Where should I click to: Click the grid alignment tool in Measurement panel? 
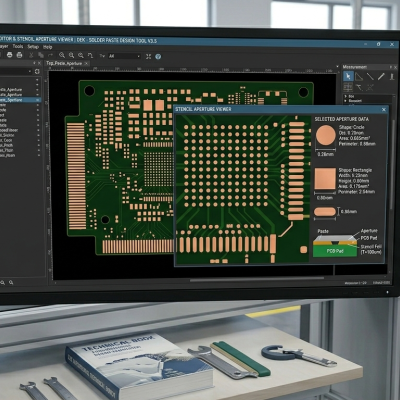[x=348, y=87]
